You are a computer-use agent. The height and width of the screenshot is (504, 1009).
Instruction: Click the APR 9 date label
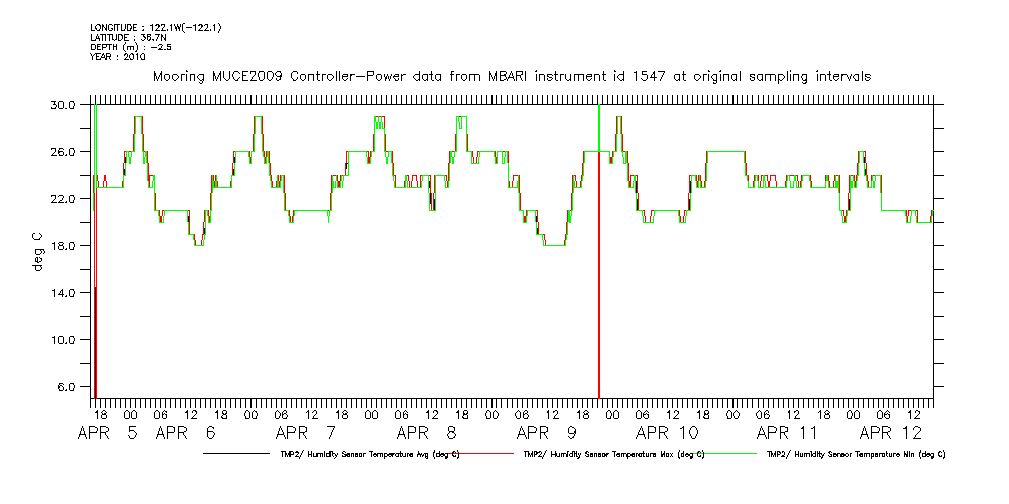[545, 434]
